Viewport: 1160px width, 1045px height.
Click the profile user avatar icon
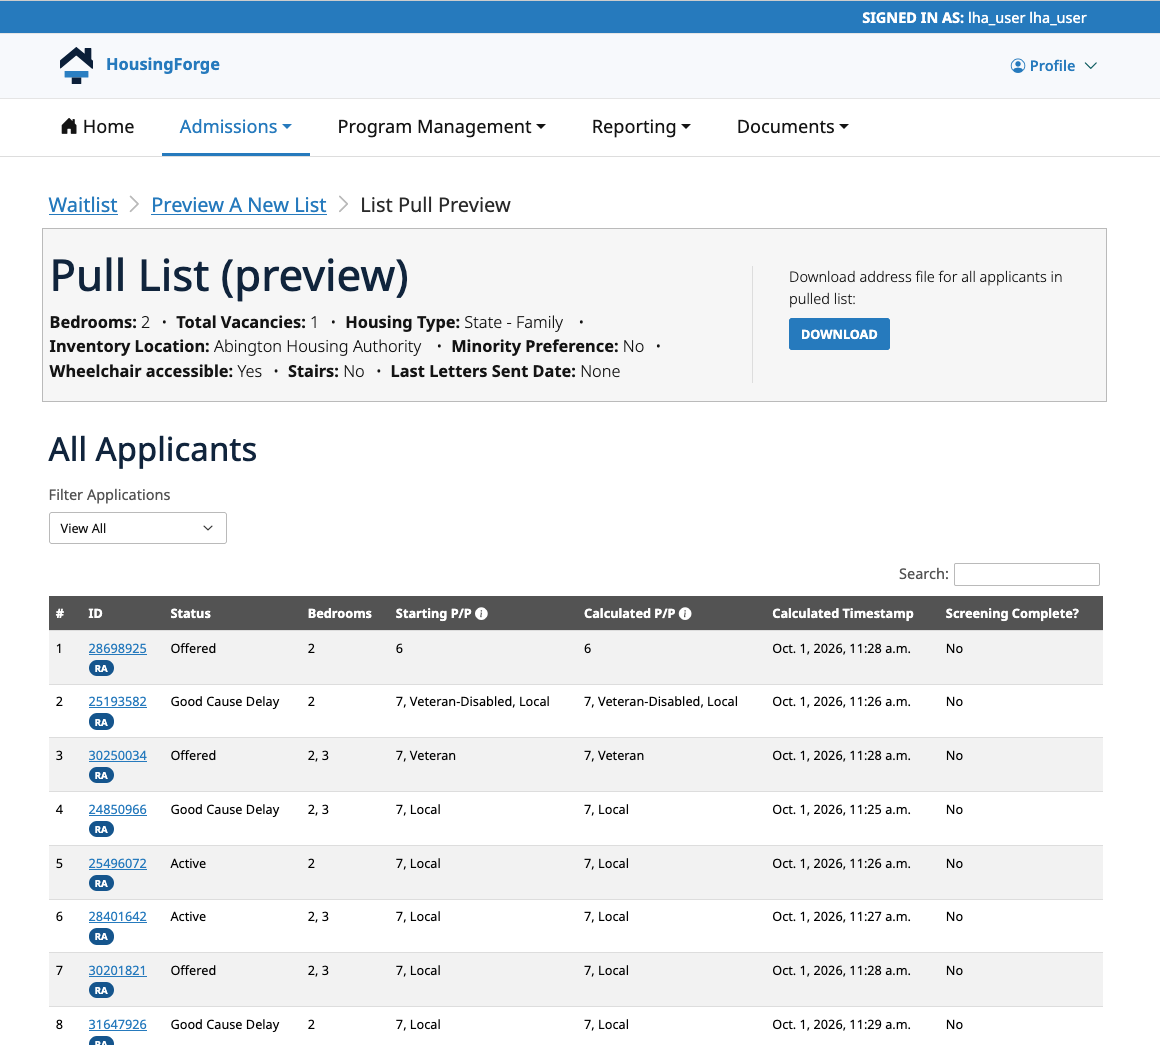pos(1018,66)
